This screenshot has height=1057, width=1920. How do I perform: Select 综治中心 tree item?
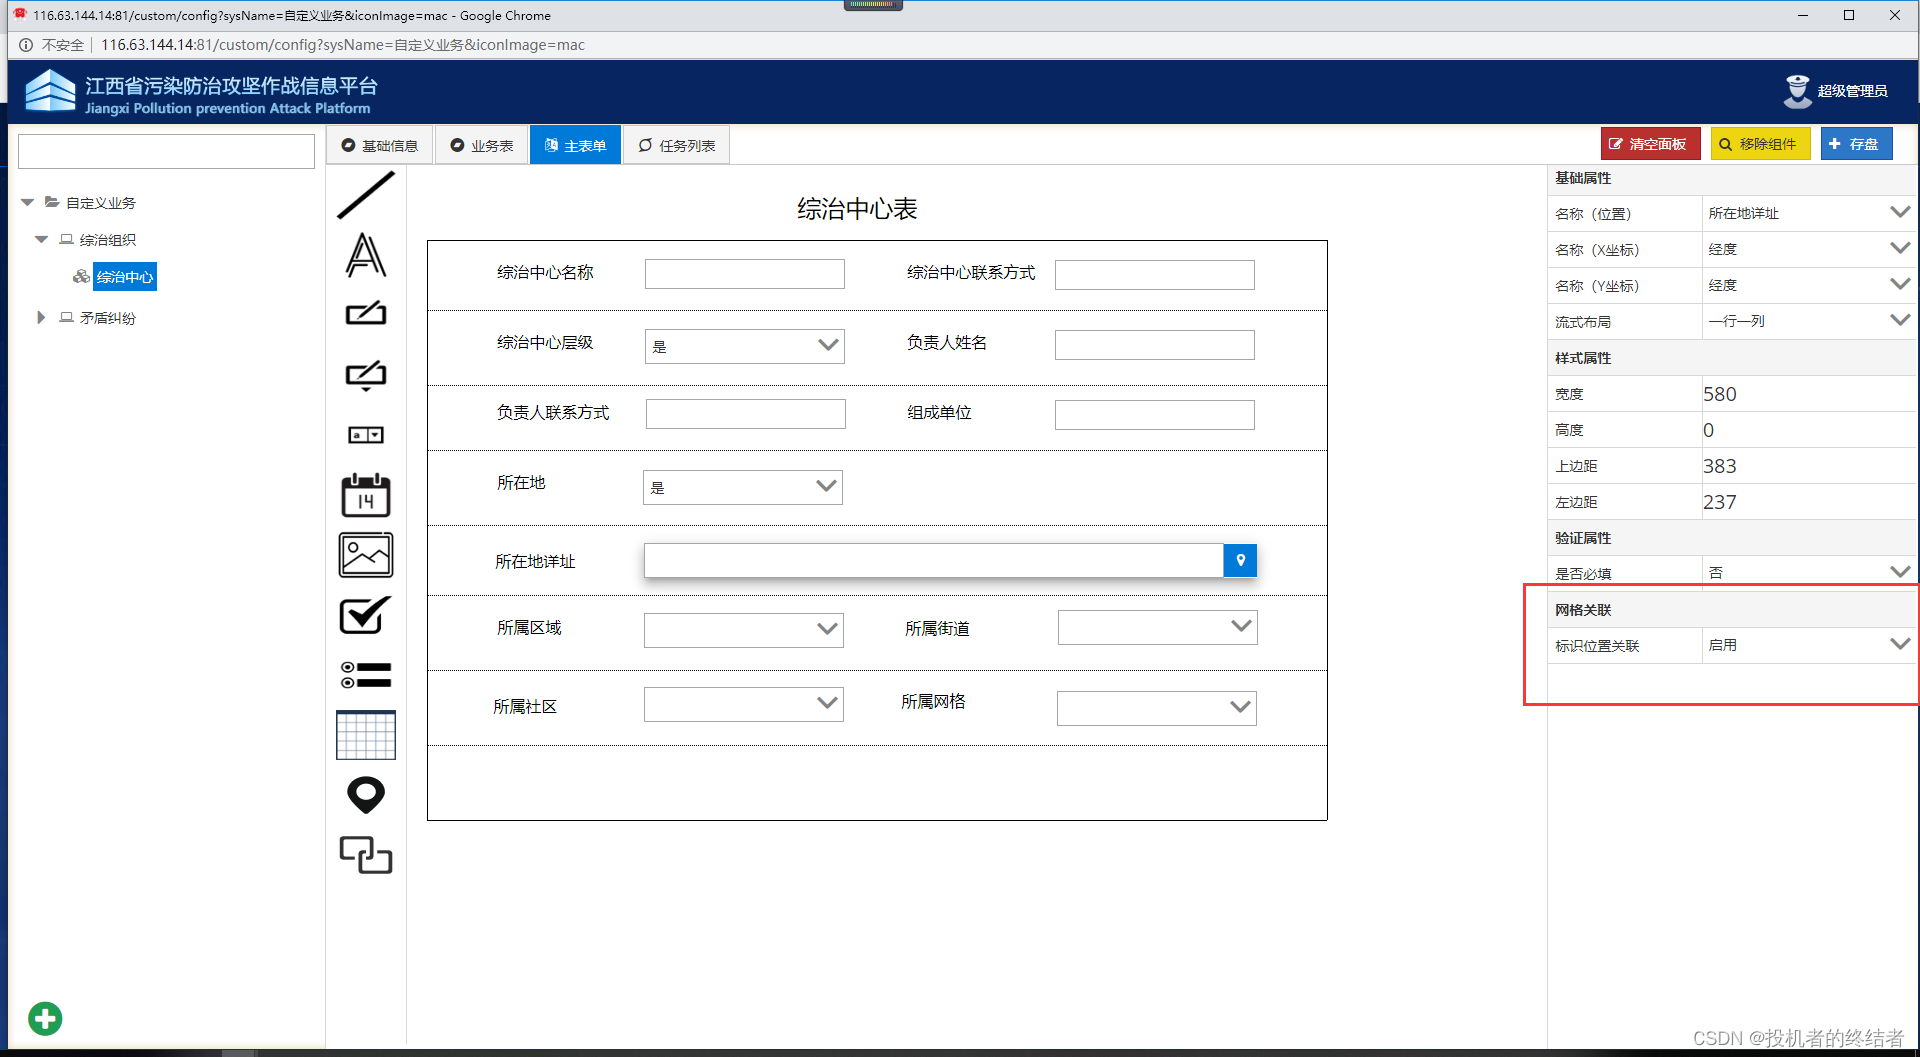[x=125, y=277]
